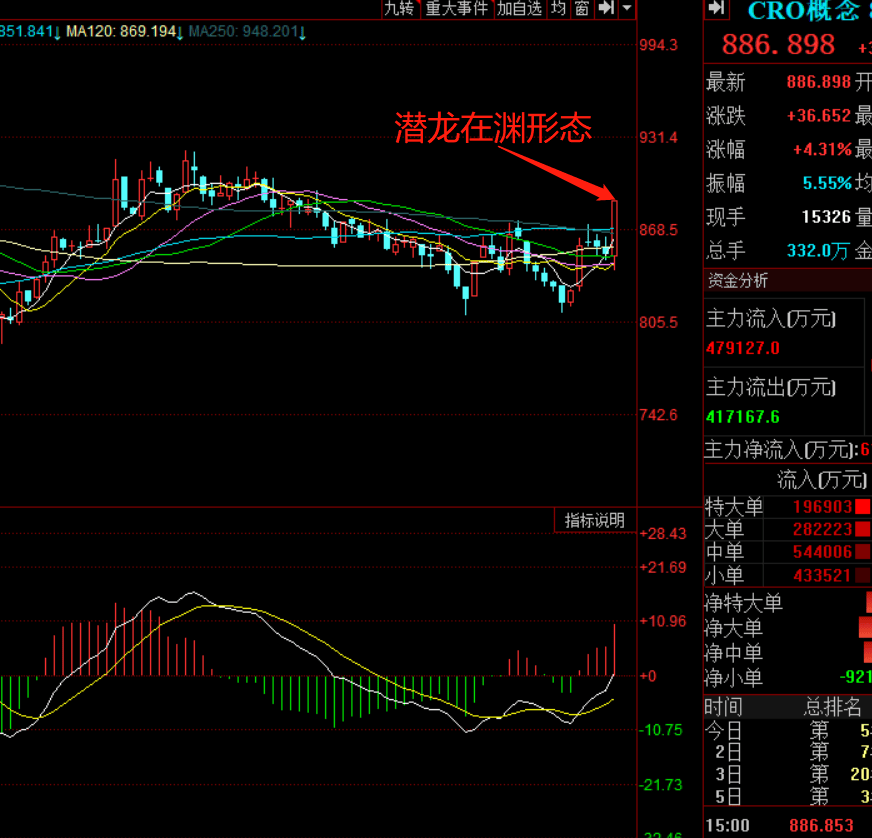The image size is (872, 838).
Task: Select the 总排名 column header
Action: click(832, 708)
